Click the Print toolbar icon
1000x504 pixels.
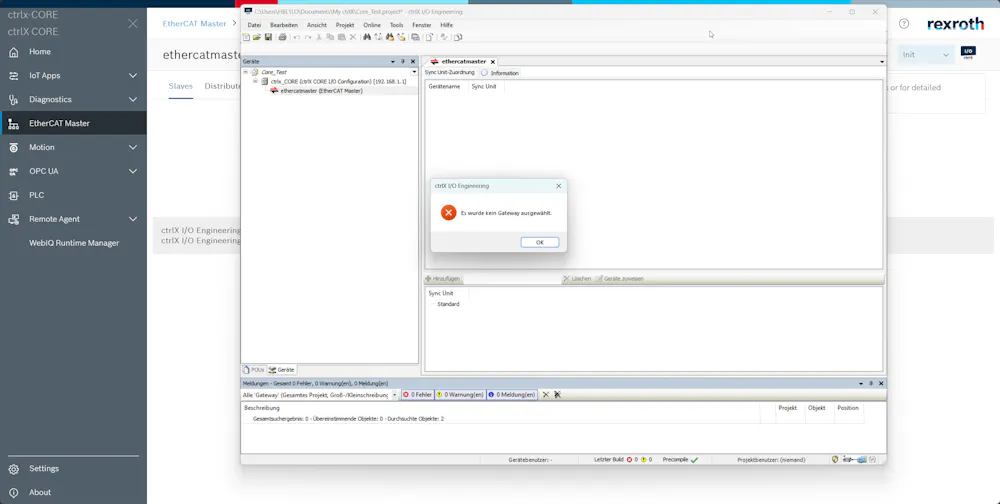(283, 37)
